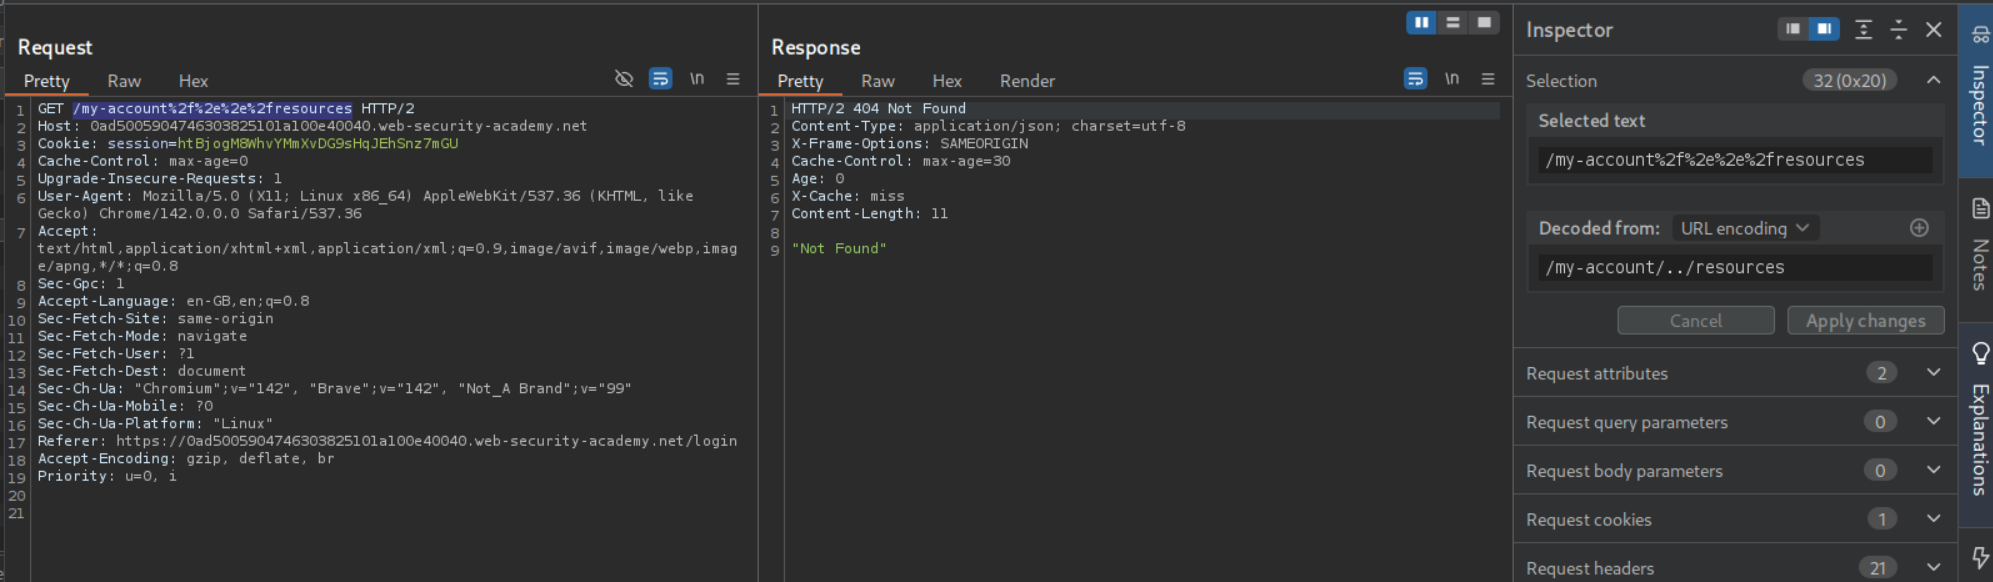Click the decoded text field /my-account/../resources
Viewport: 1993px width, 582px height.
point(1735,268)
